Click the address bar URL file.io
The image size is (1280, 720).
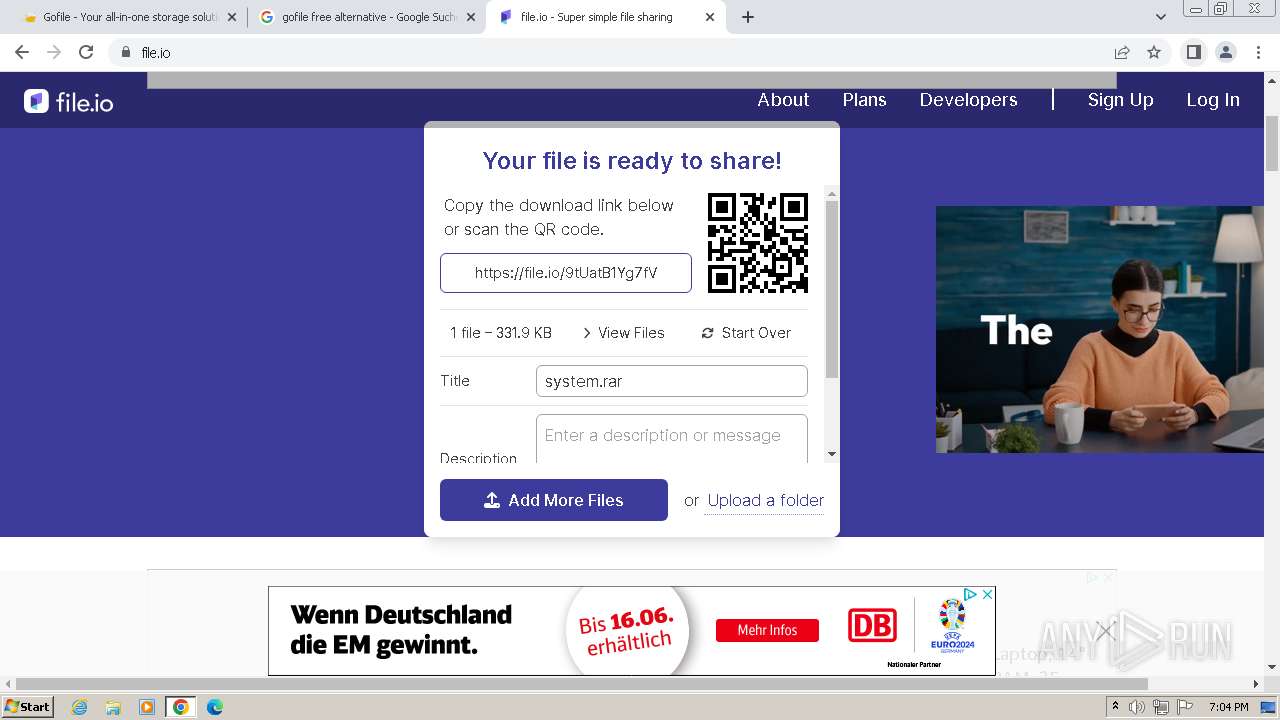[x=156, y=52]
